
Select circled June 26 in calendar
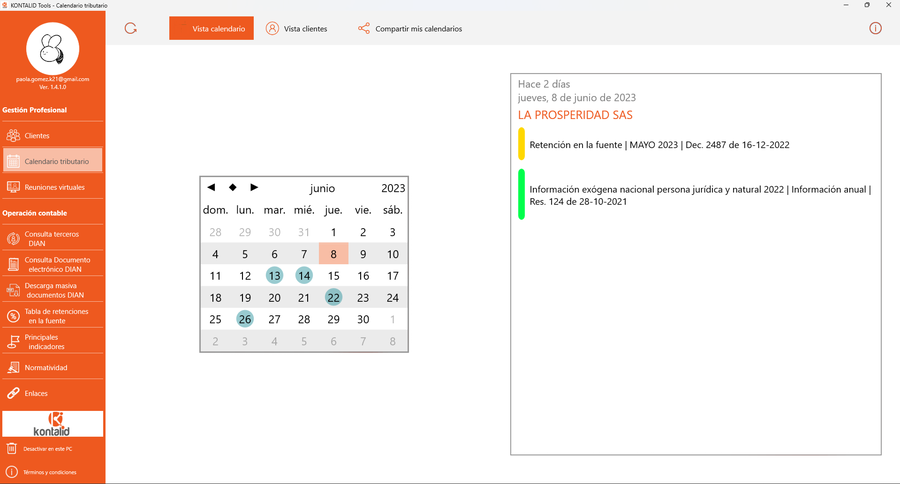[245, 319]
